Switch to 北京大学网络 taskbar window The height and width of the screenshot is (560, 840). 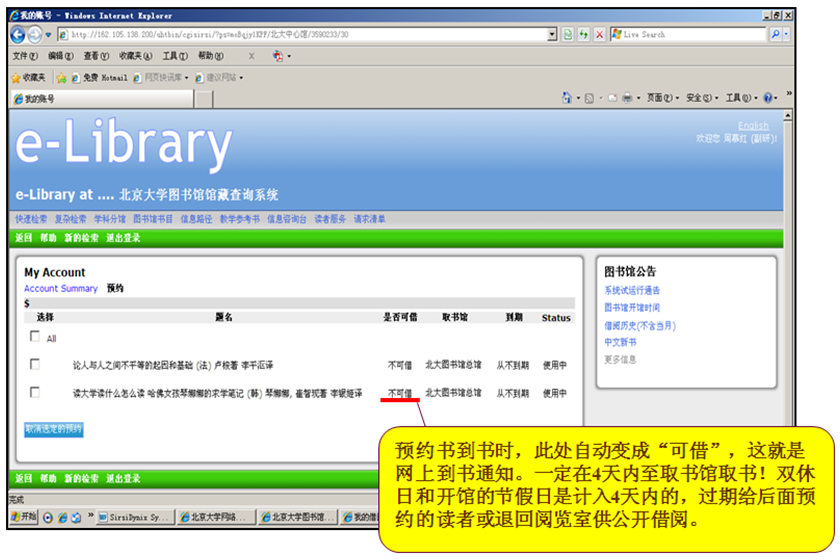[216, 517]
